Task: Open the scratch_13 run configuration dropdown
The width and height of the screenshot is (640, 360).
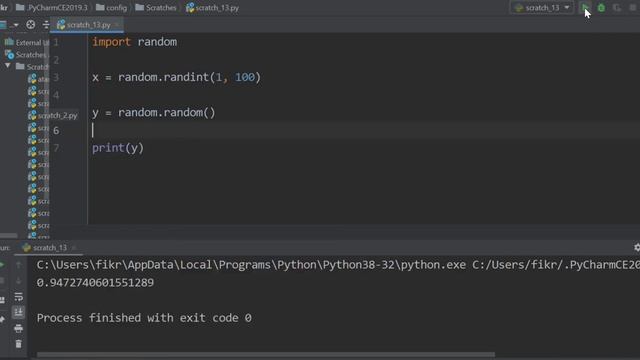Action: 542,8
